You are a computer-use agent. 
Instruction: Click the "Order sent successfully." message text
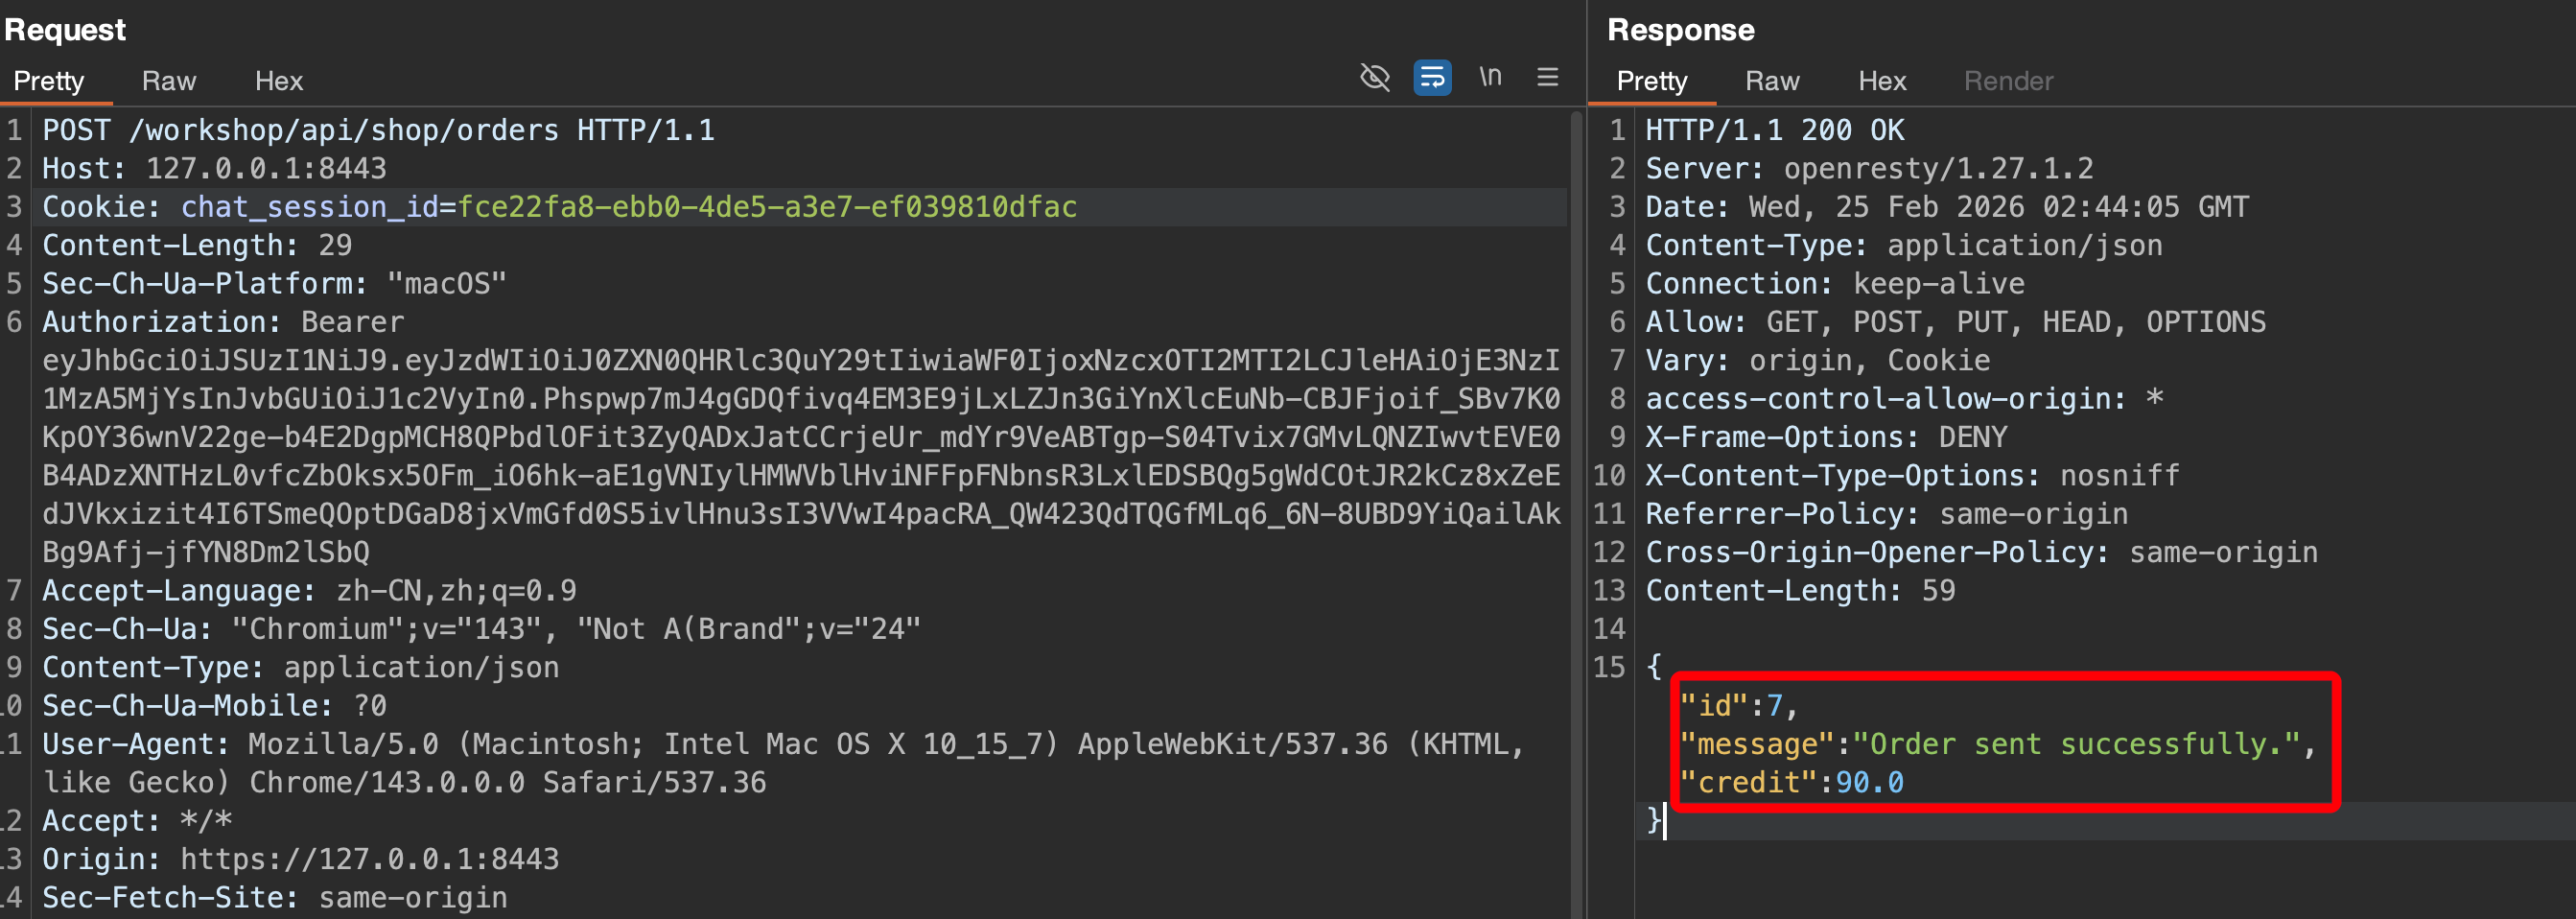2076,744
